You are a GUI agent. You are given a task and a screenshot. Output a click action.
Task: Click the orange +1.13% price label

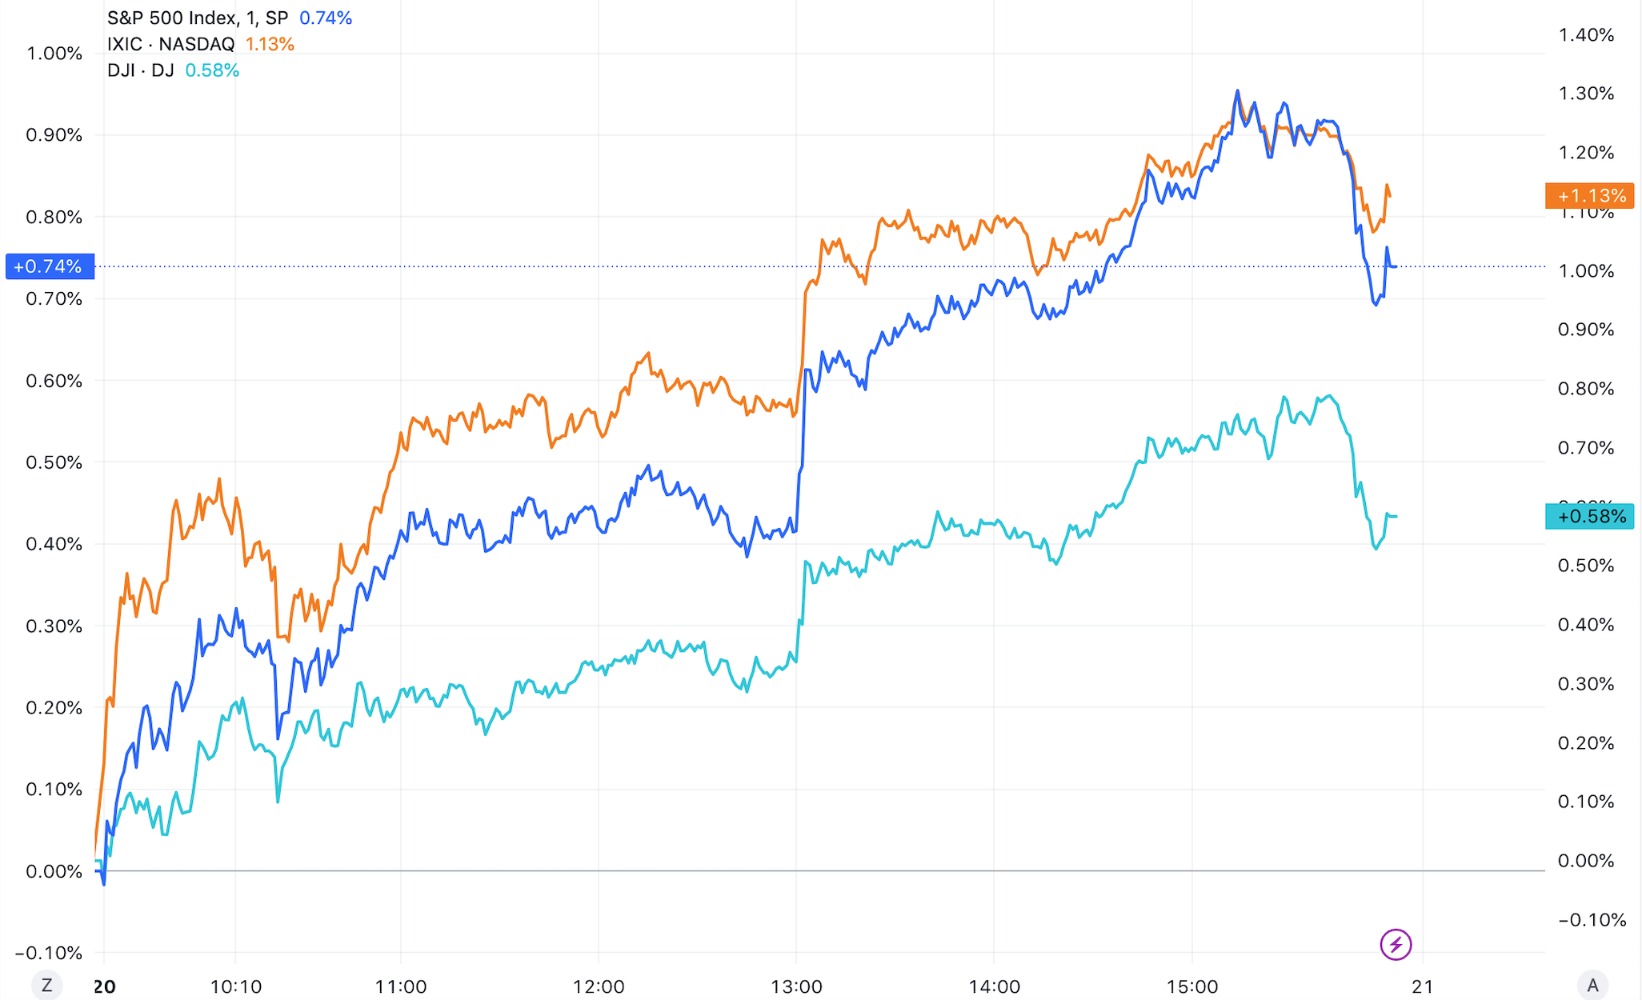(1589, 196)
